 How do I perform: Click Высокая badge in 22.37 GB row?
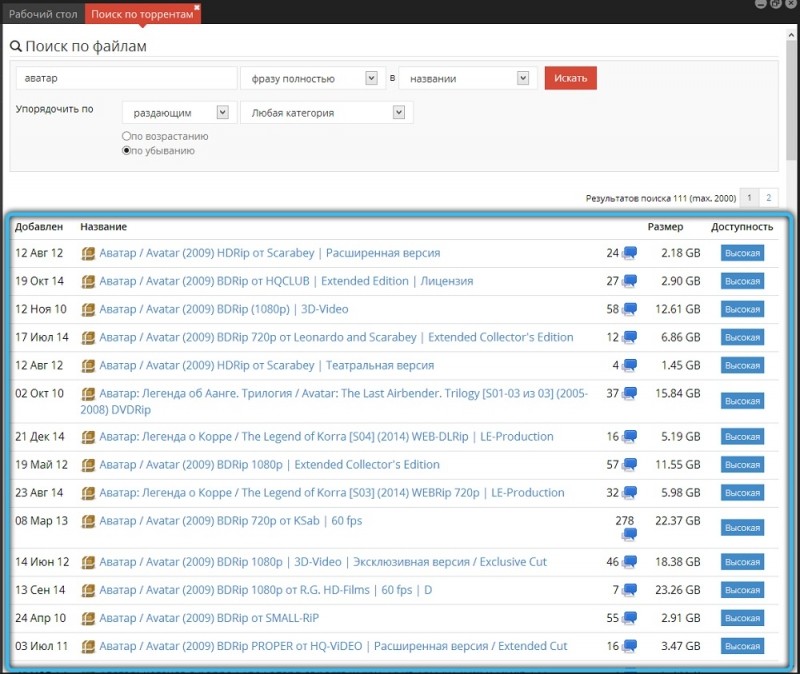click(742, 528)
